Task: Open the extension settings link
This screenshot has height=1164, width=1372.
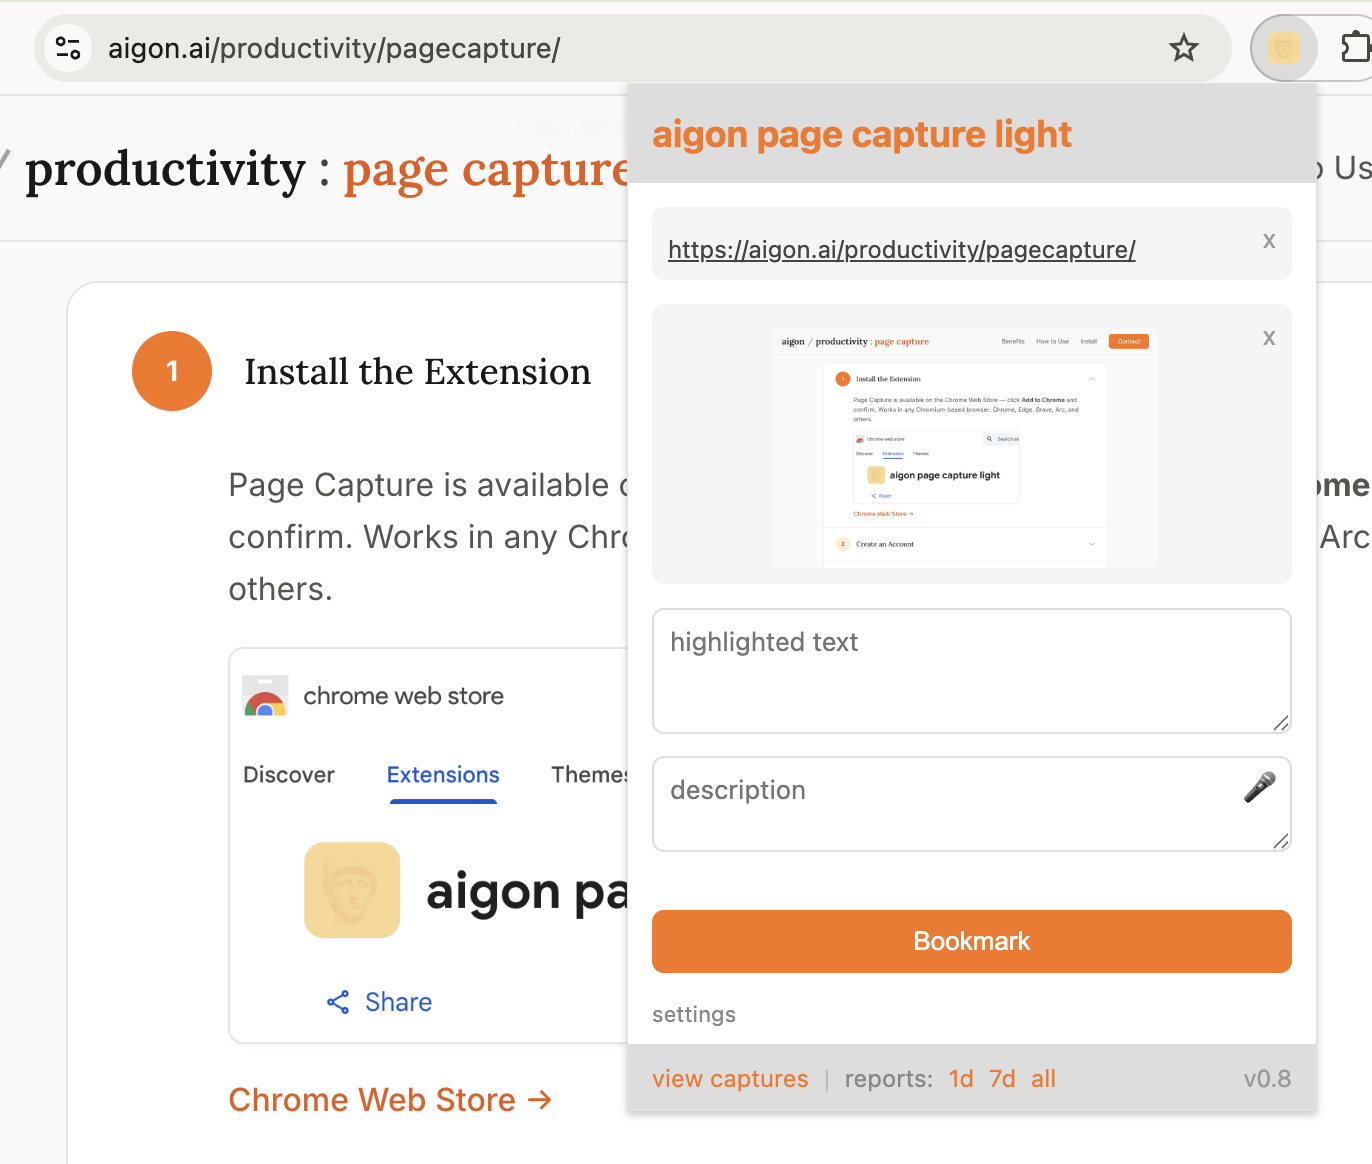Action: click(x=693, y=1014)
